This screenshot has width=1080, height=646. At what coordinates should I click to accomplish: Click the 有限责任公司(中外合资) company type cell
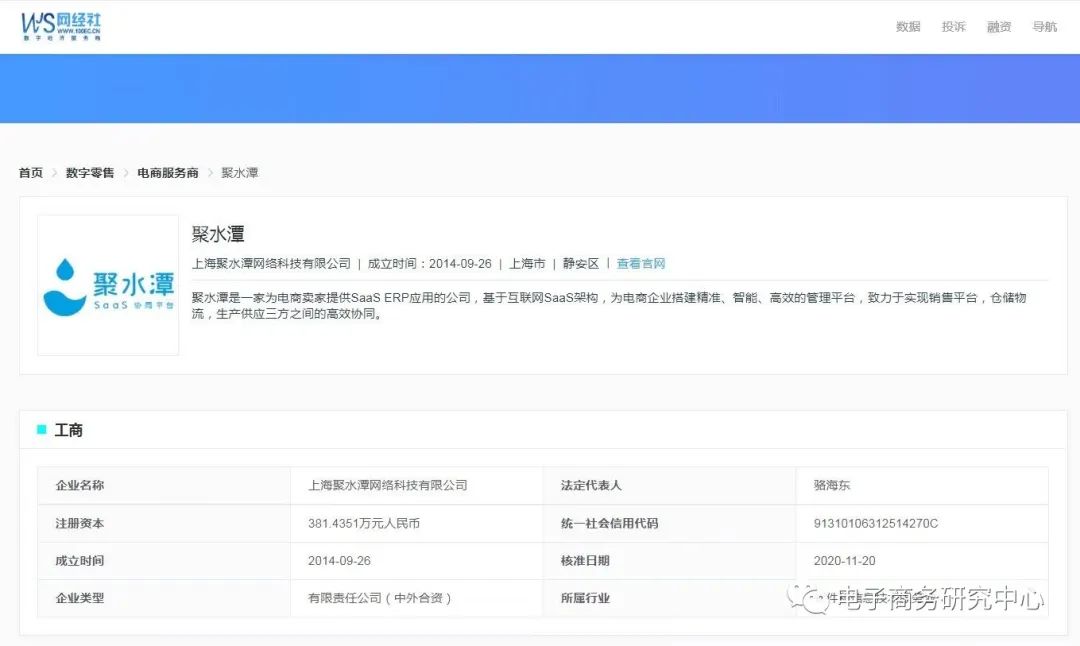click(x=380, y=598)
